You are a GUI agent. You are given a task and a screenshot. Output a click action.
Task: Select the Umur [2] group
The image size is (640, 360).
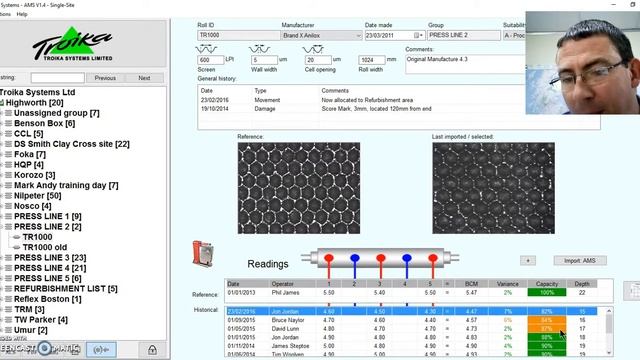(31, 330)
